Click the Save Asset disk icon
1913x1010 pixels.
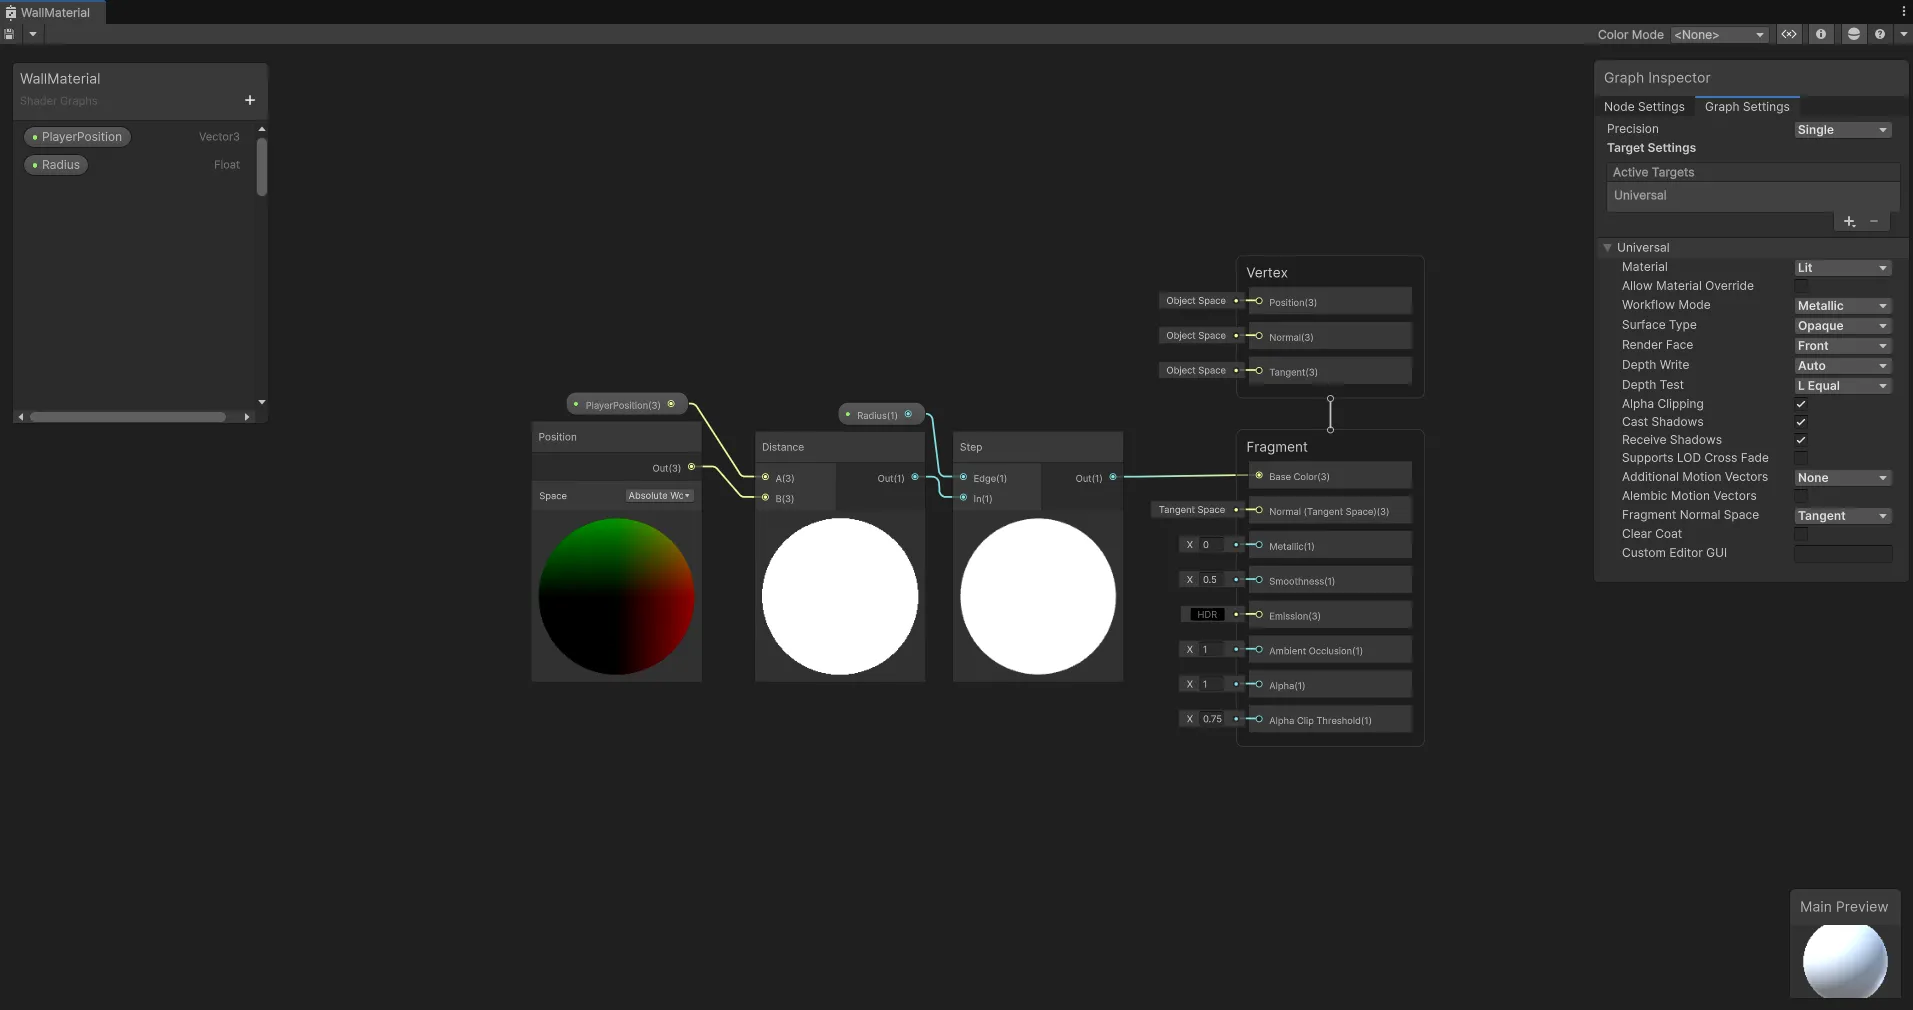click(x=9, y=34)
